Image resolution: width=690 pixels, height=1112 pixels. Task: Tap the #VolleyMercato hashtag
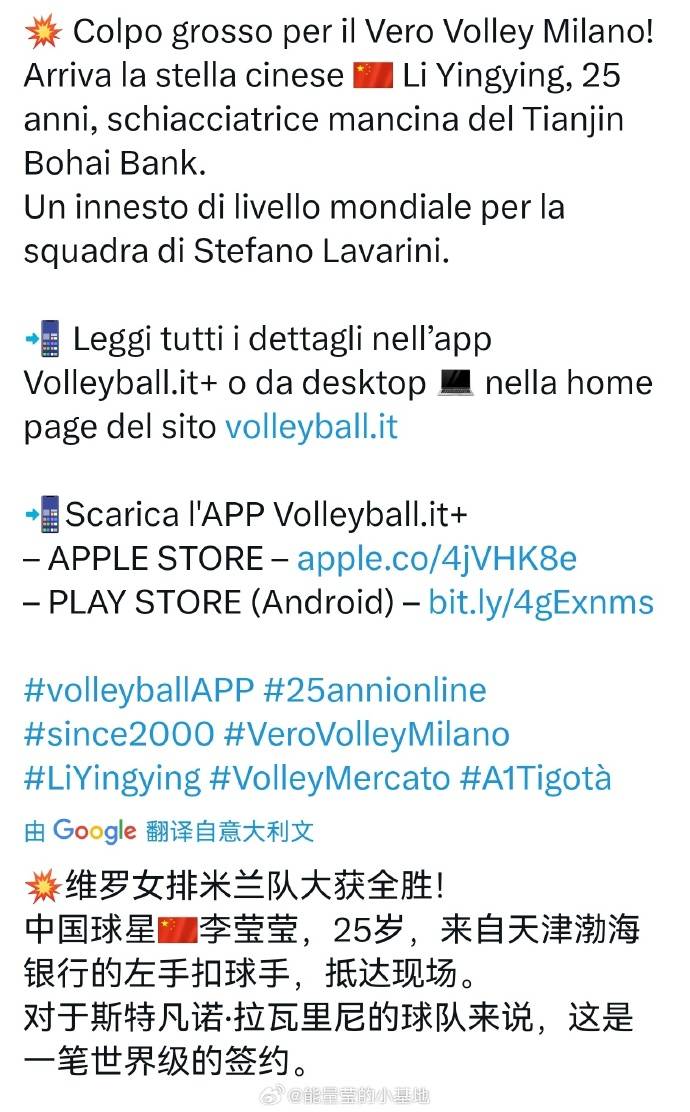point(330,779)
